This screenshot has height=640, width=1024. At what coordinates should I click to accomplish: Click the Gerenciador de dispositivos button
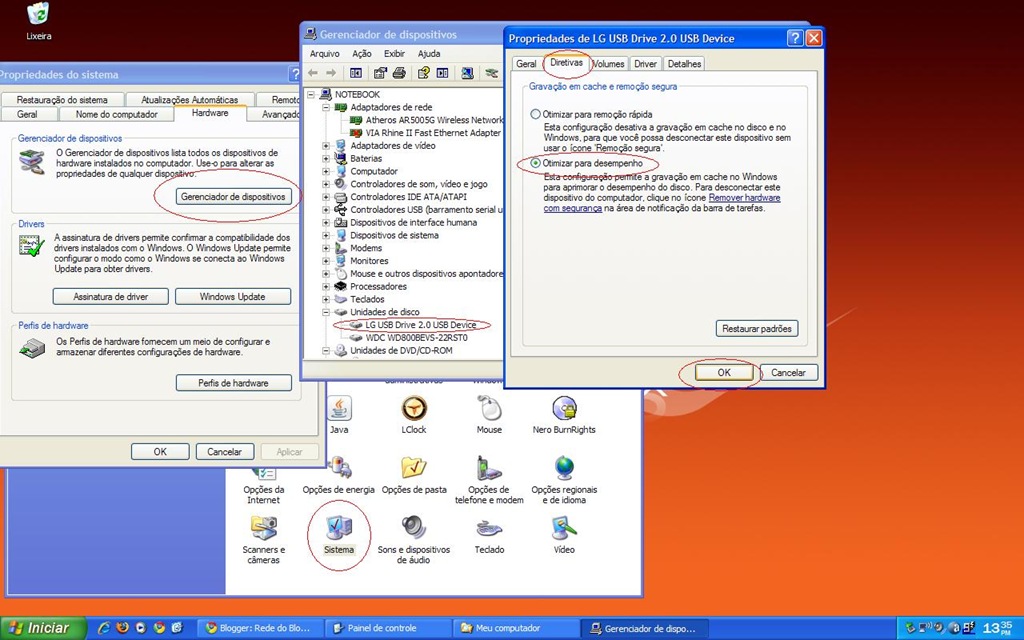tap(233, 196)
